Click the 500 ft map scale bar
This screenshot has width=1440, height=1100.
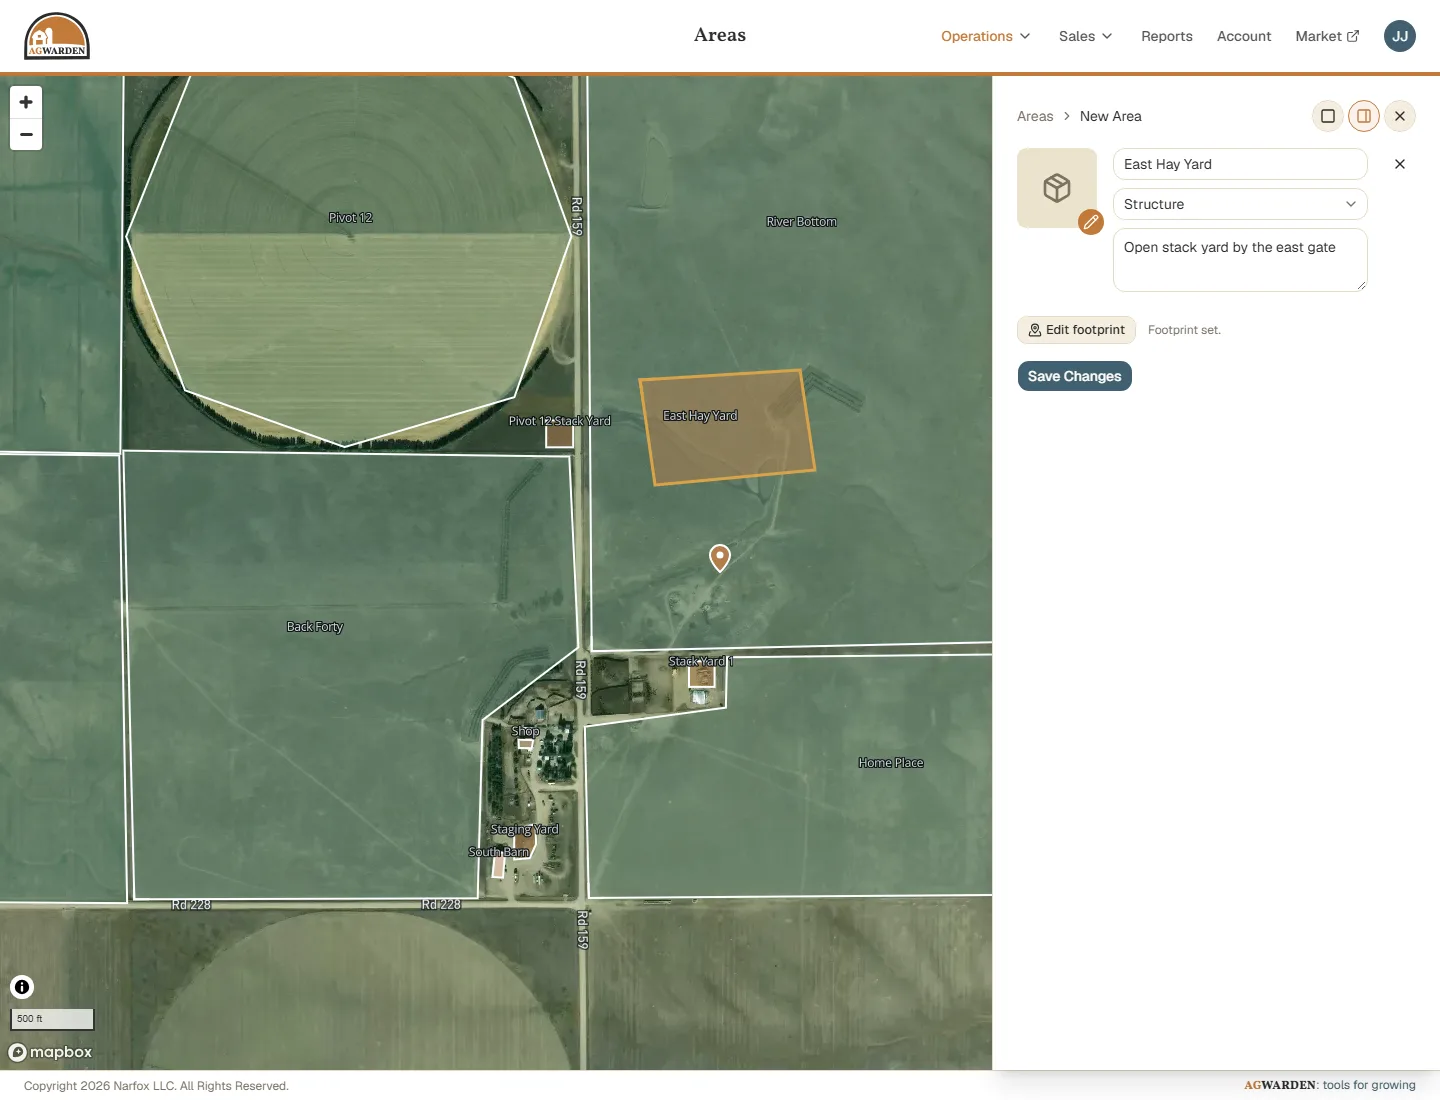point(52,1019)
